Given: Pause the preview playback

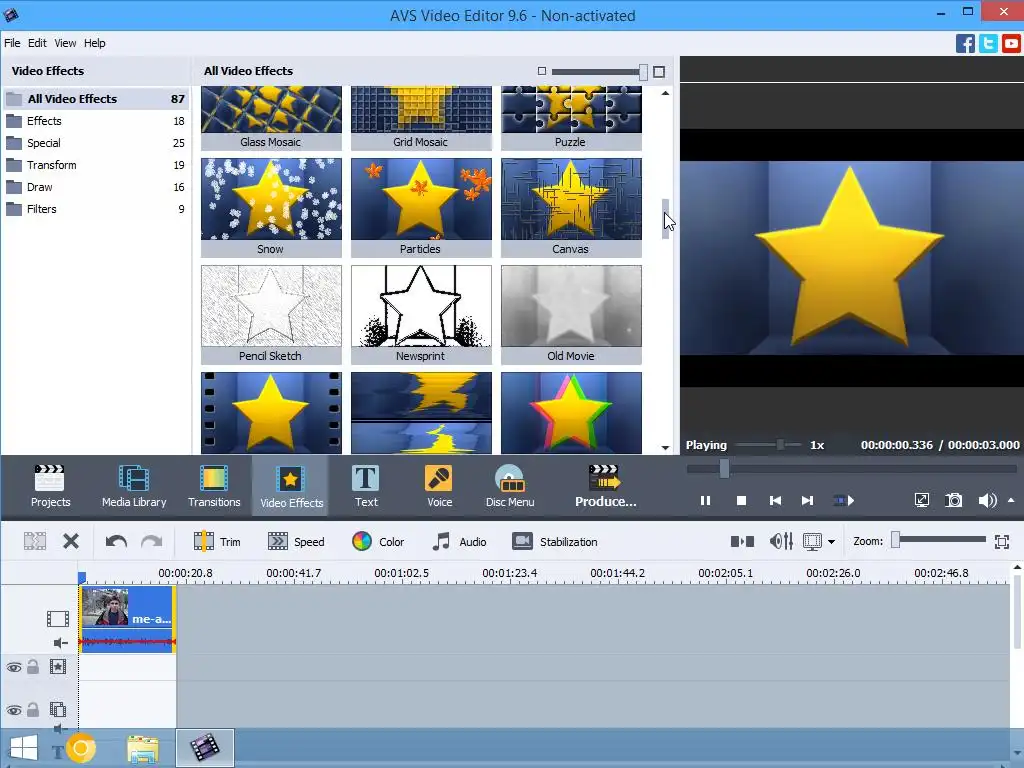Looking at the screenshot, I should coord(705,501).
